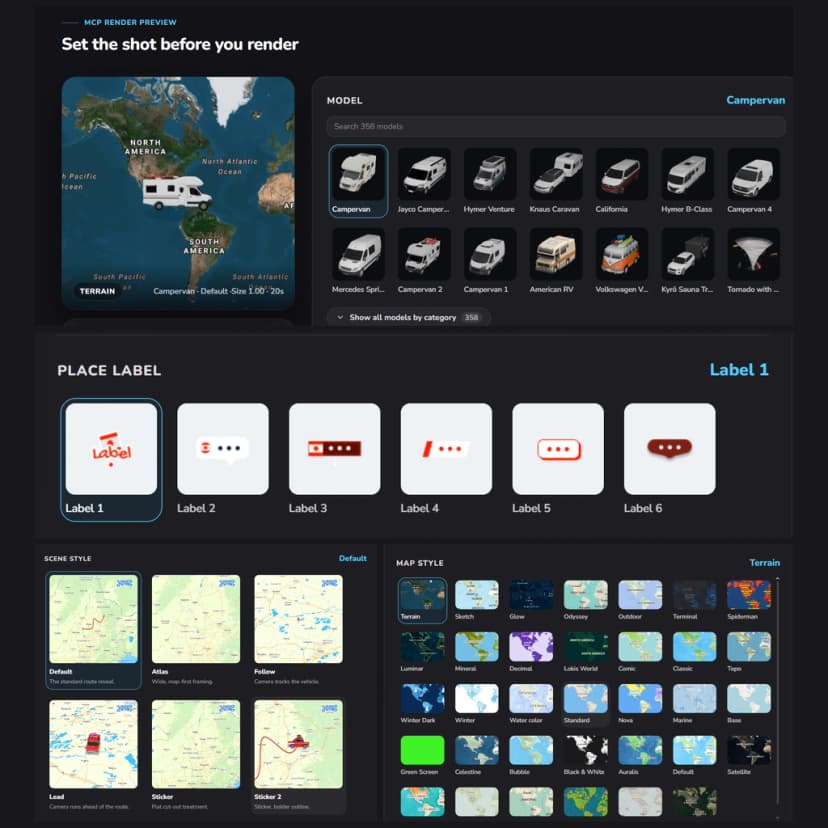The width and height of the screenshot is (828, 828).
Task: Pick the Standard map style
Action: [x=586, y=698]
